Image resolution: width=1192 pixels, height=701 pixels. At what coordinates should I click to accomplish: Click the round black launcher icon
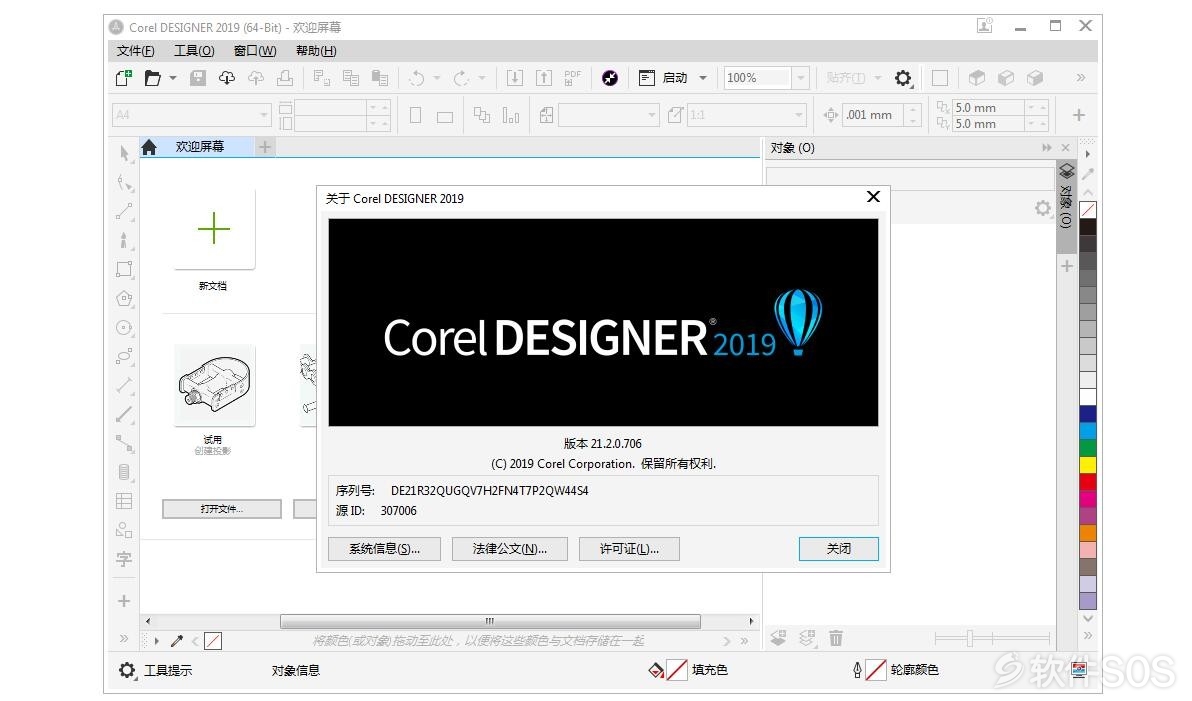click(610, 78)
